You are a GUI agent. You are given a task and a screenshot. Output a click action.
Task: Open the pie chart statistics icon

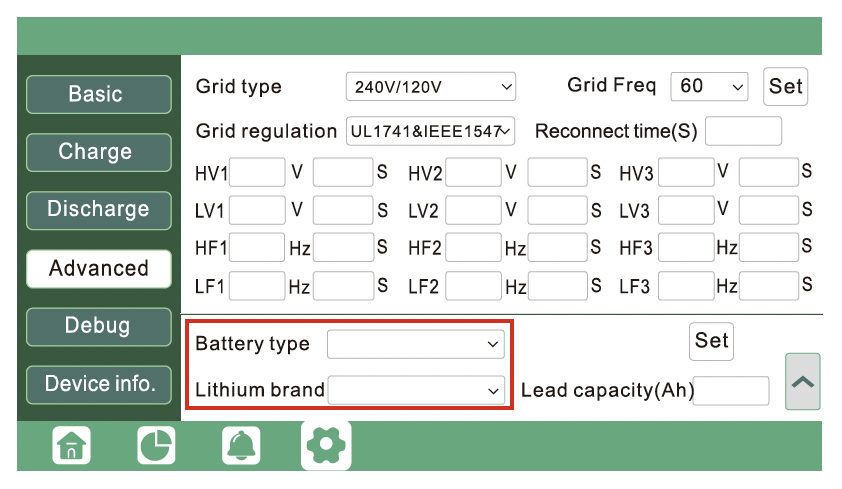pyautogui.click(x=156, y=445)
